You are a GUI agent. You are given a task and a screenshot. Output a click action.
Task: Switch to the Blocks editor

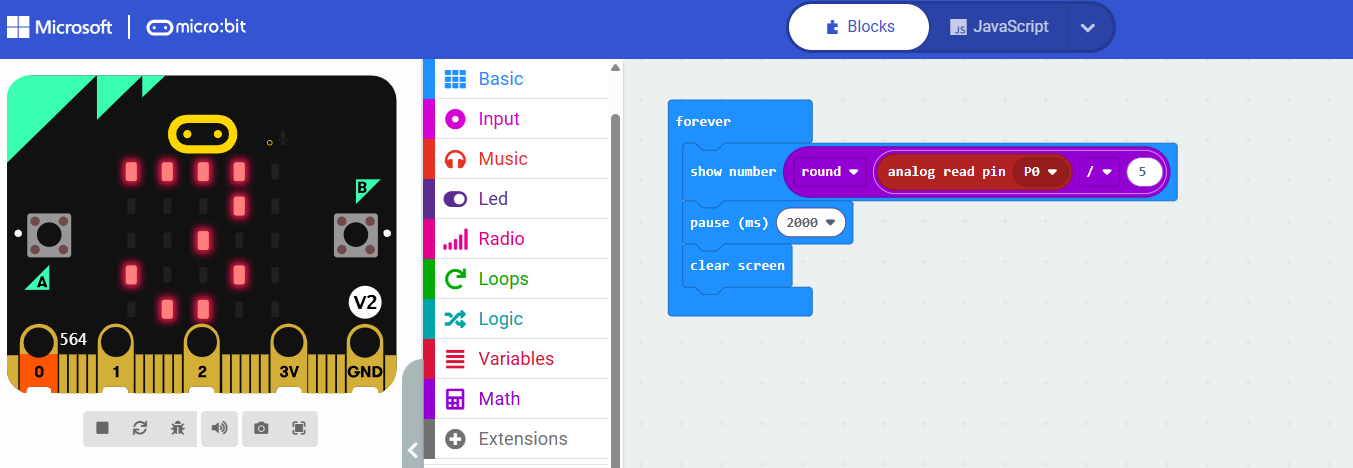(x=860, y=27)
